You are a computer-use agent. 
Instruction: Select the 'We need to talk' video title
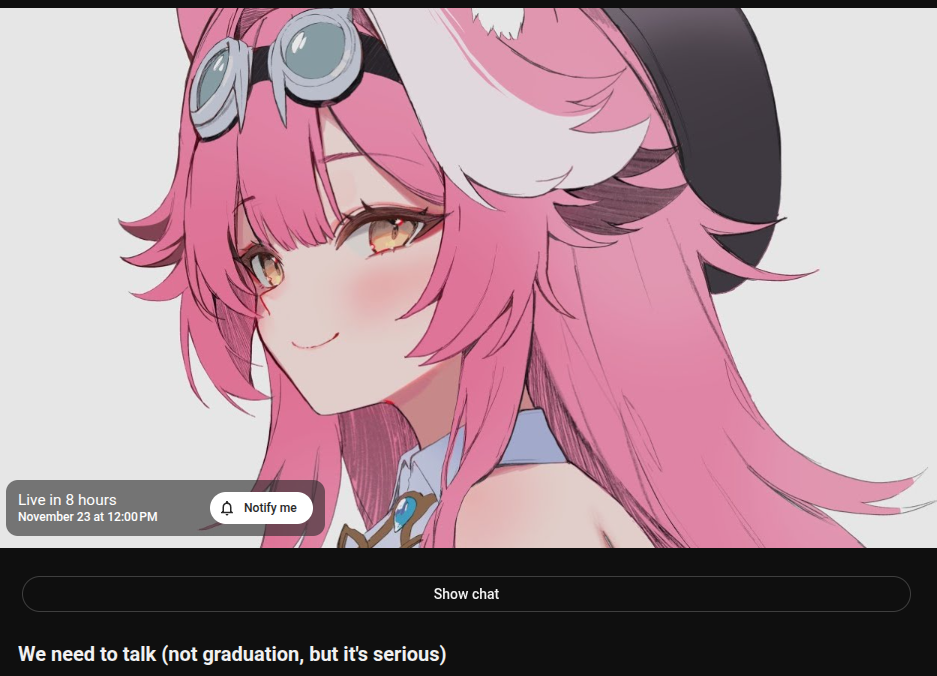[x=232, y=654]
